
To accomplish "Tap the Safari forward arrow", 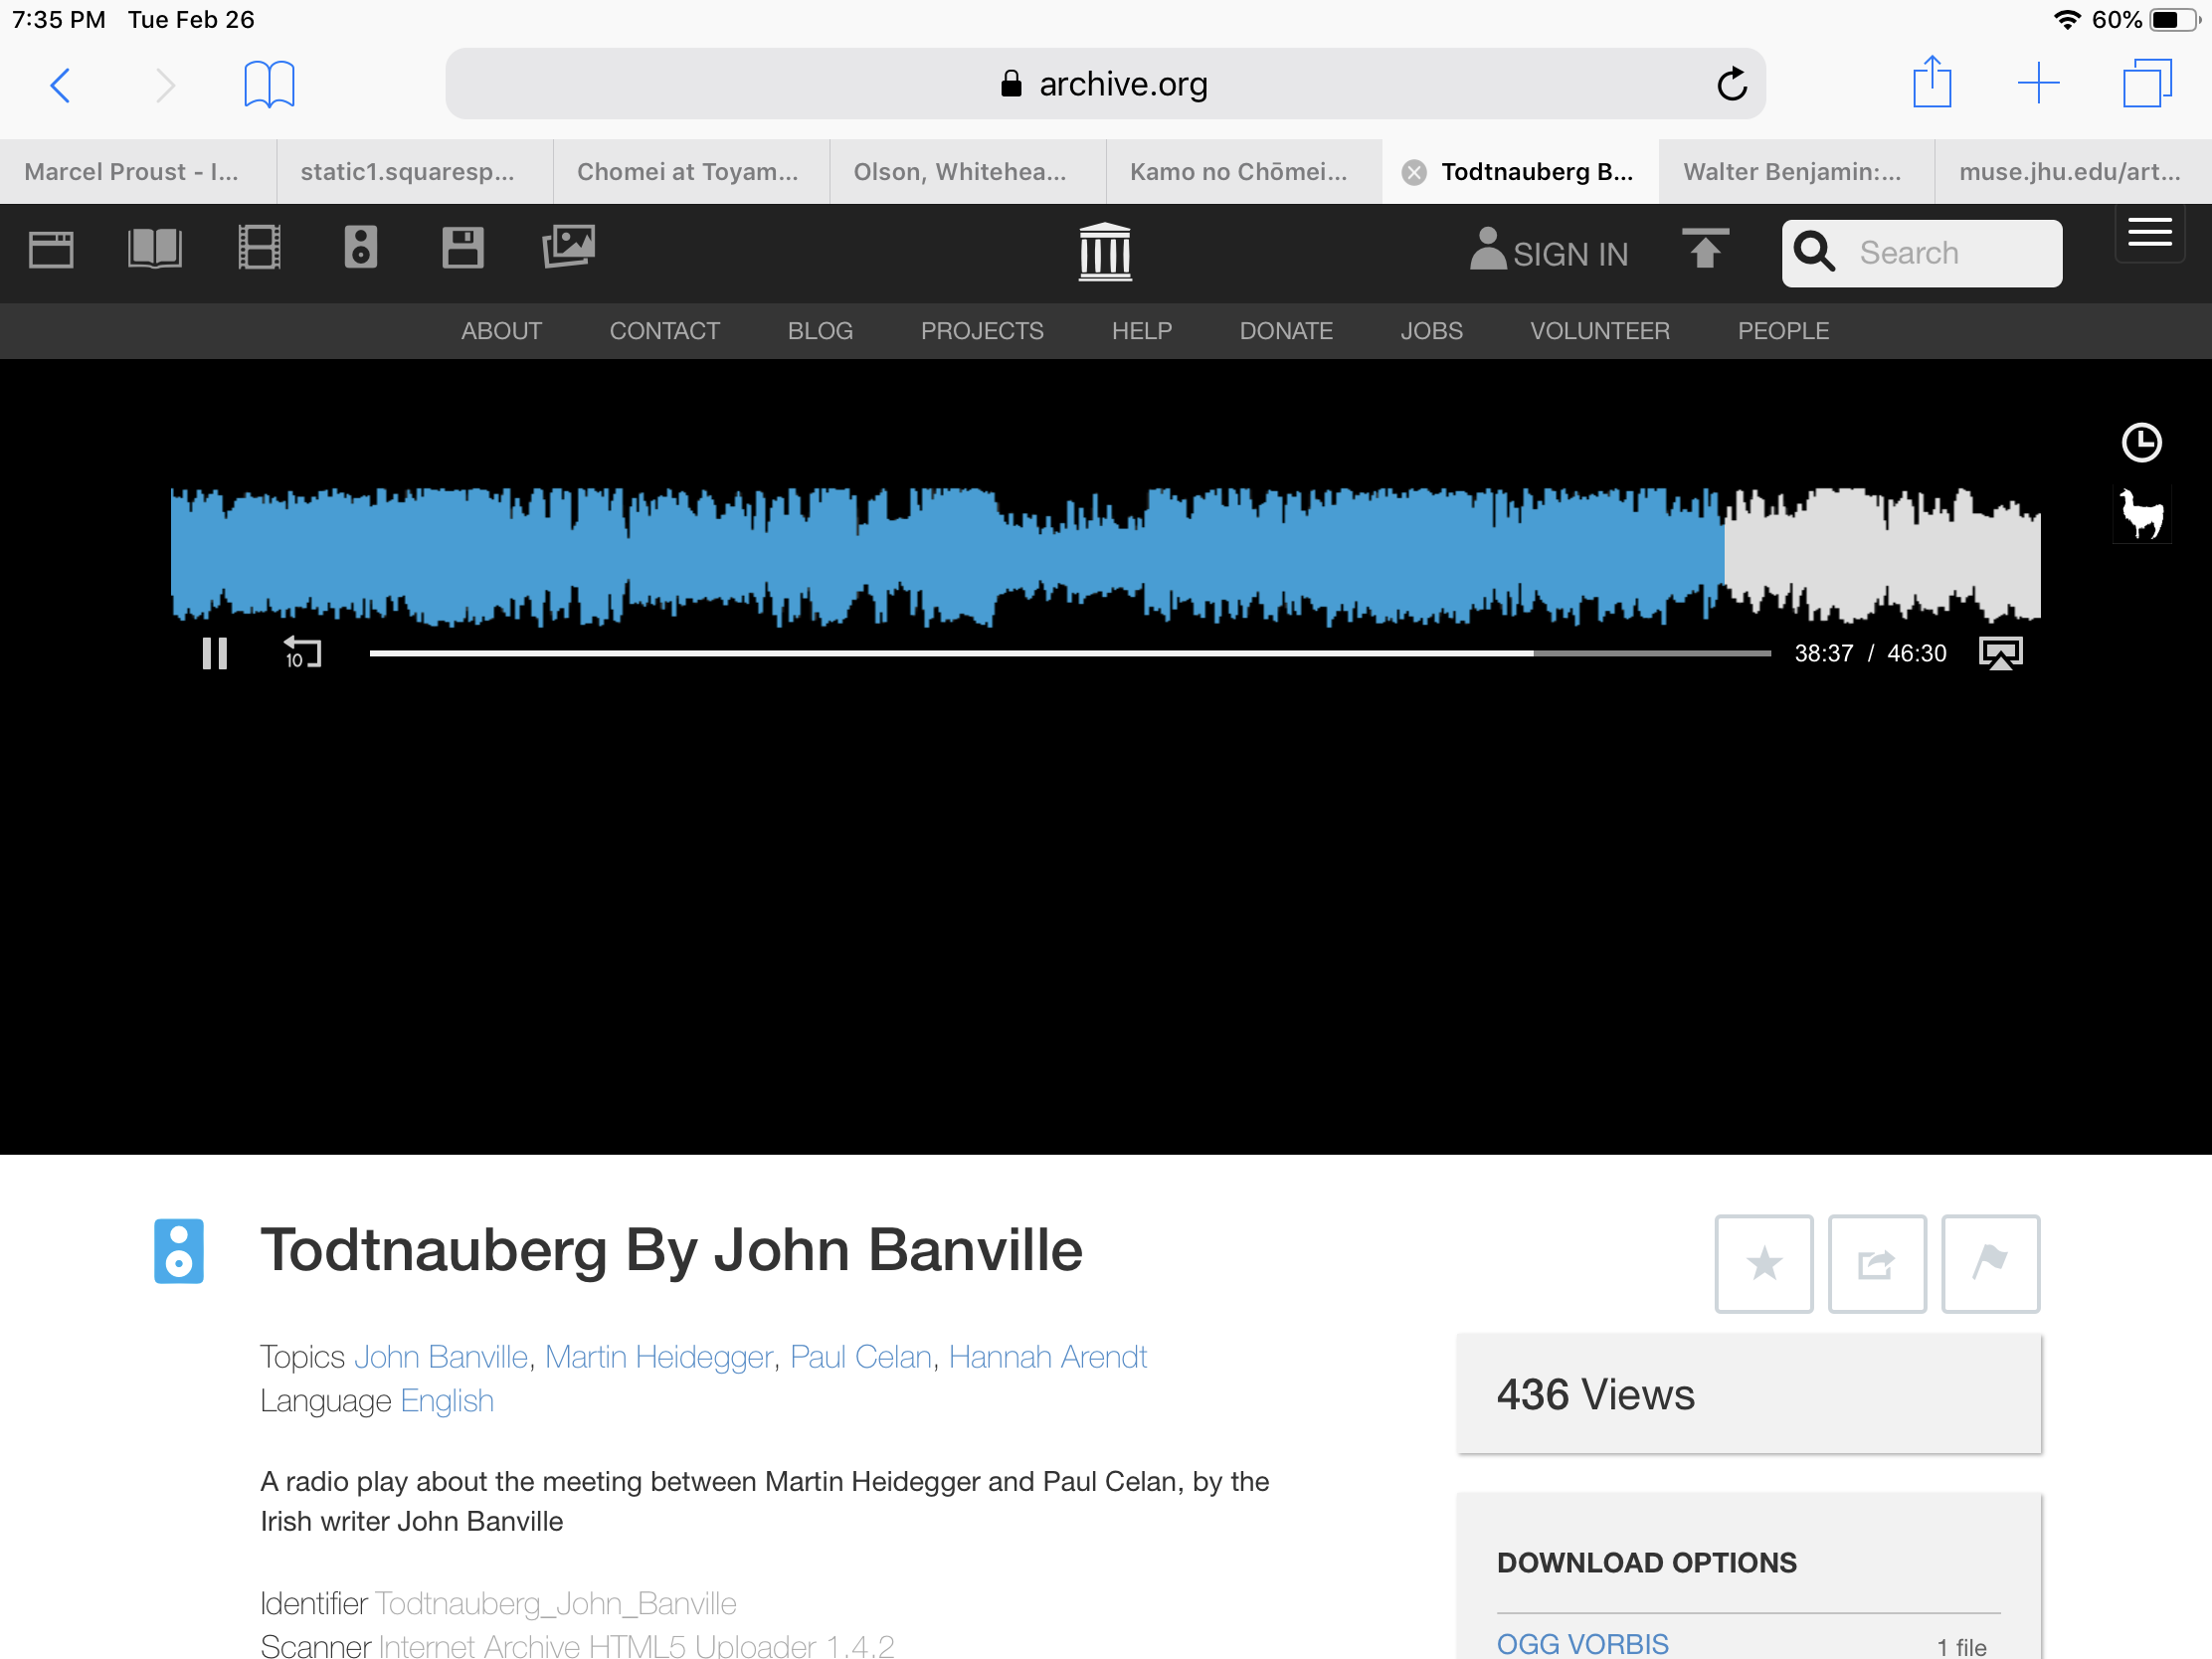I will tap(165, 85).
